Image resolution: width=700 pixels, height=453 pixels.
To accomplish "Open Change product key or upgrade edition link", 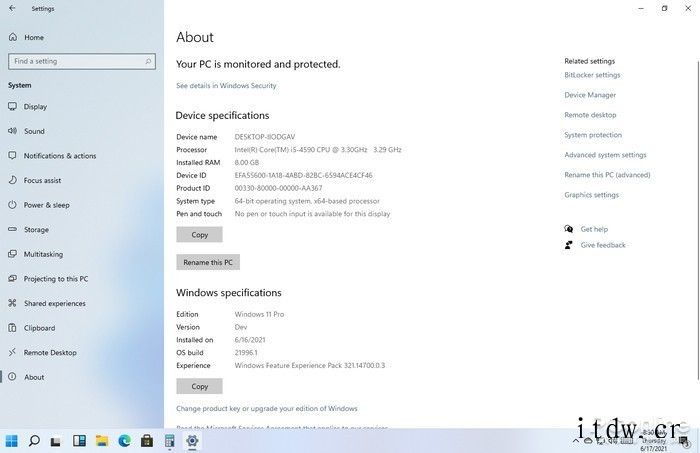I will coord(267,408).
